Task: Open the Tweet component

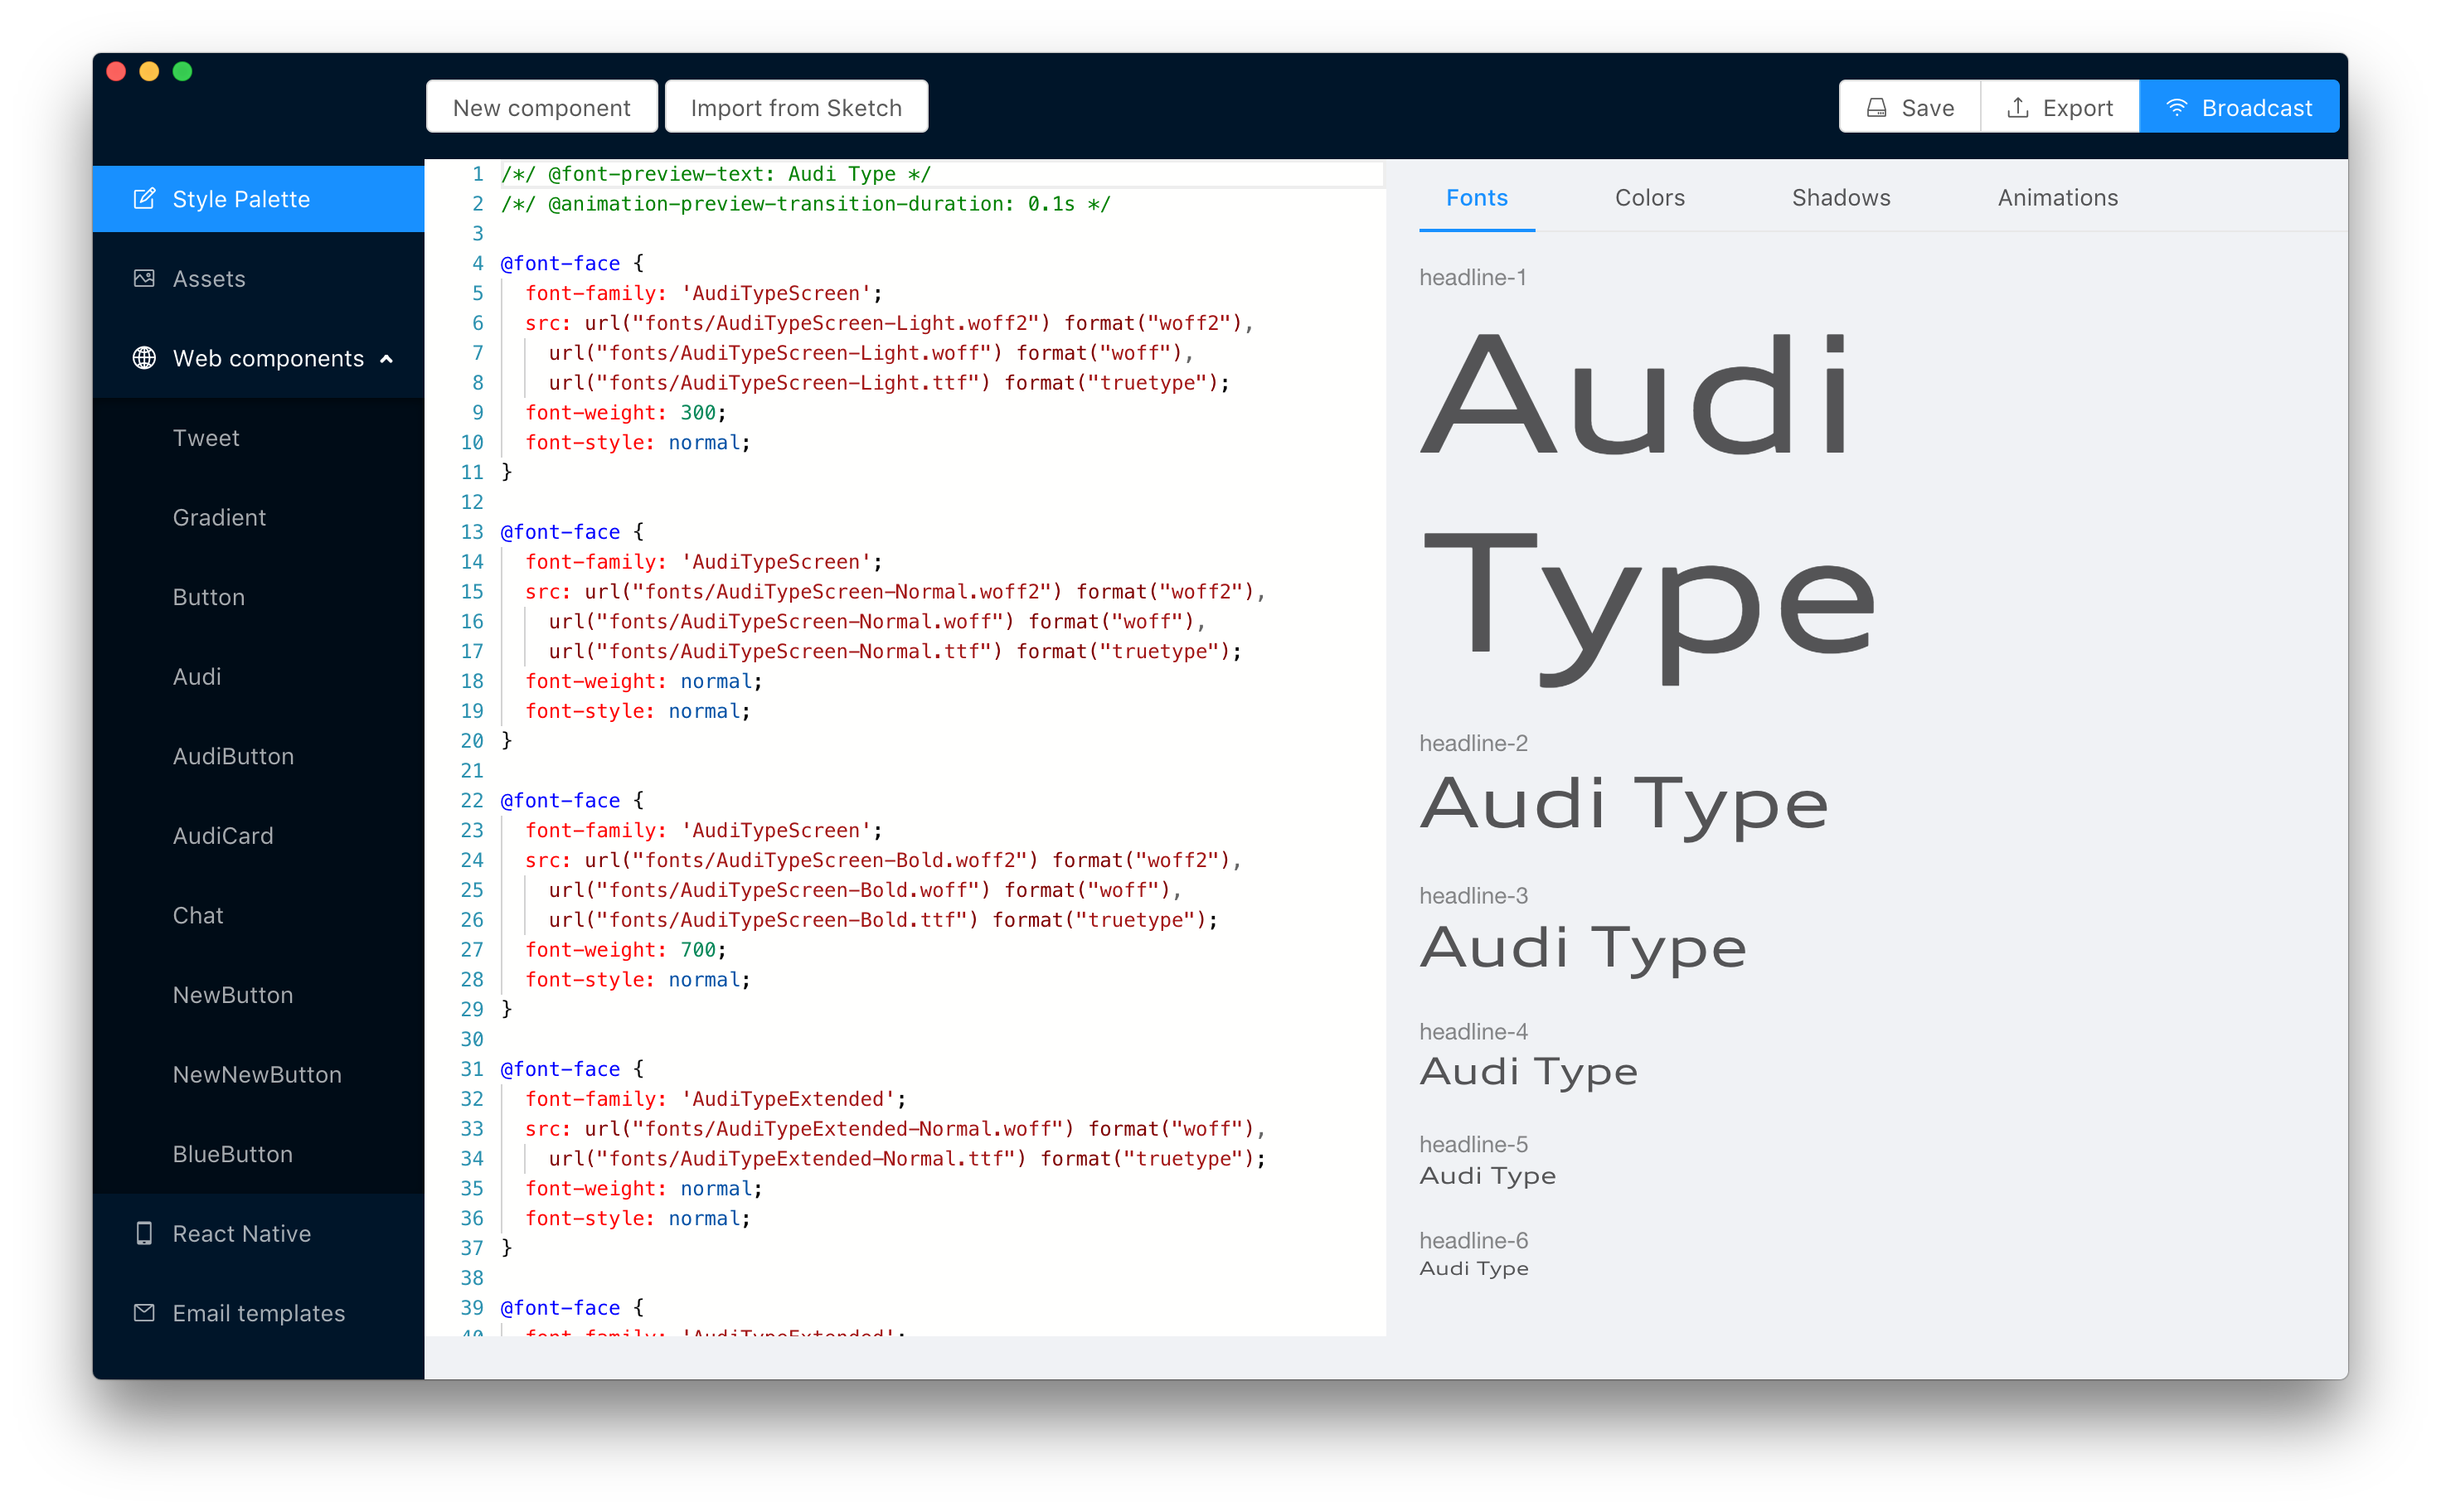Action: coord(258,438)
